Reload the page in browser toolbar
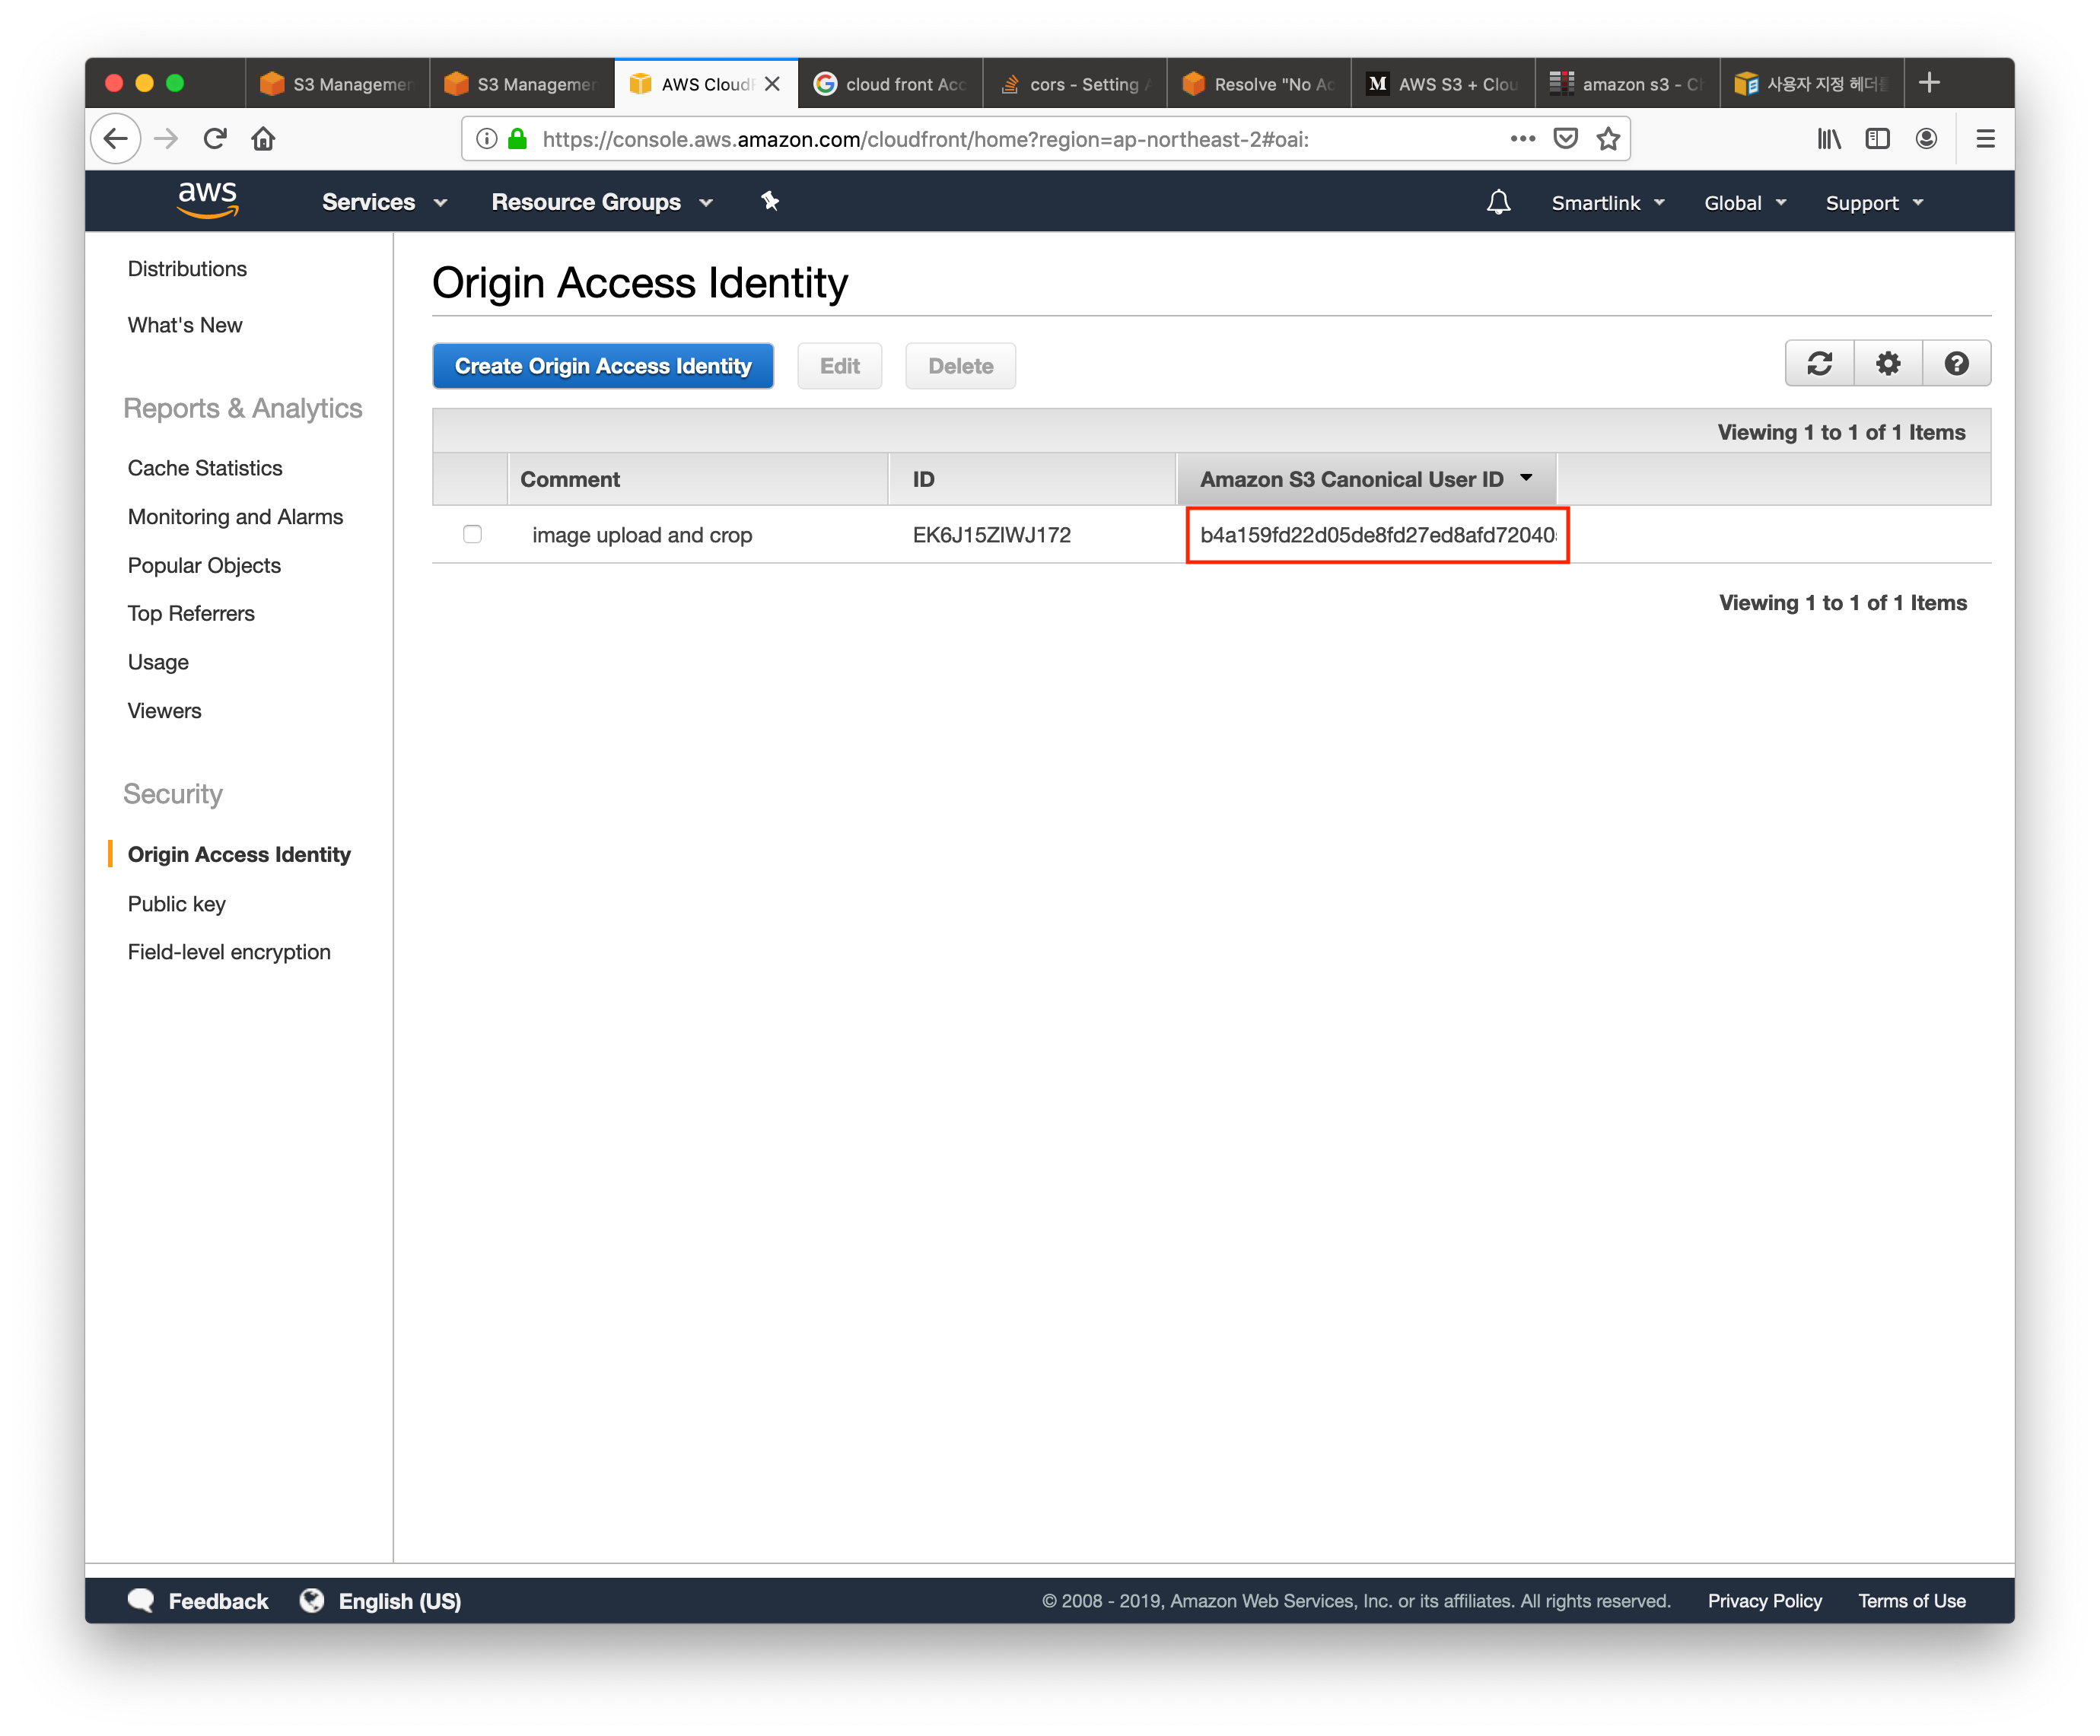 tap(215, 139)
